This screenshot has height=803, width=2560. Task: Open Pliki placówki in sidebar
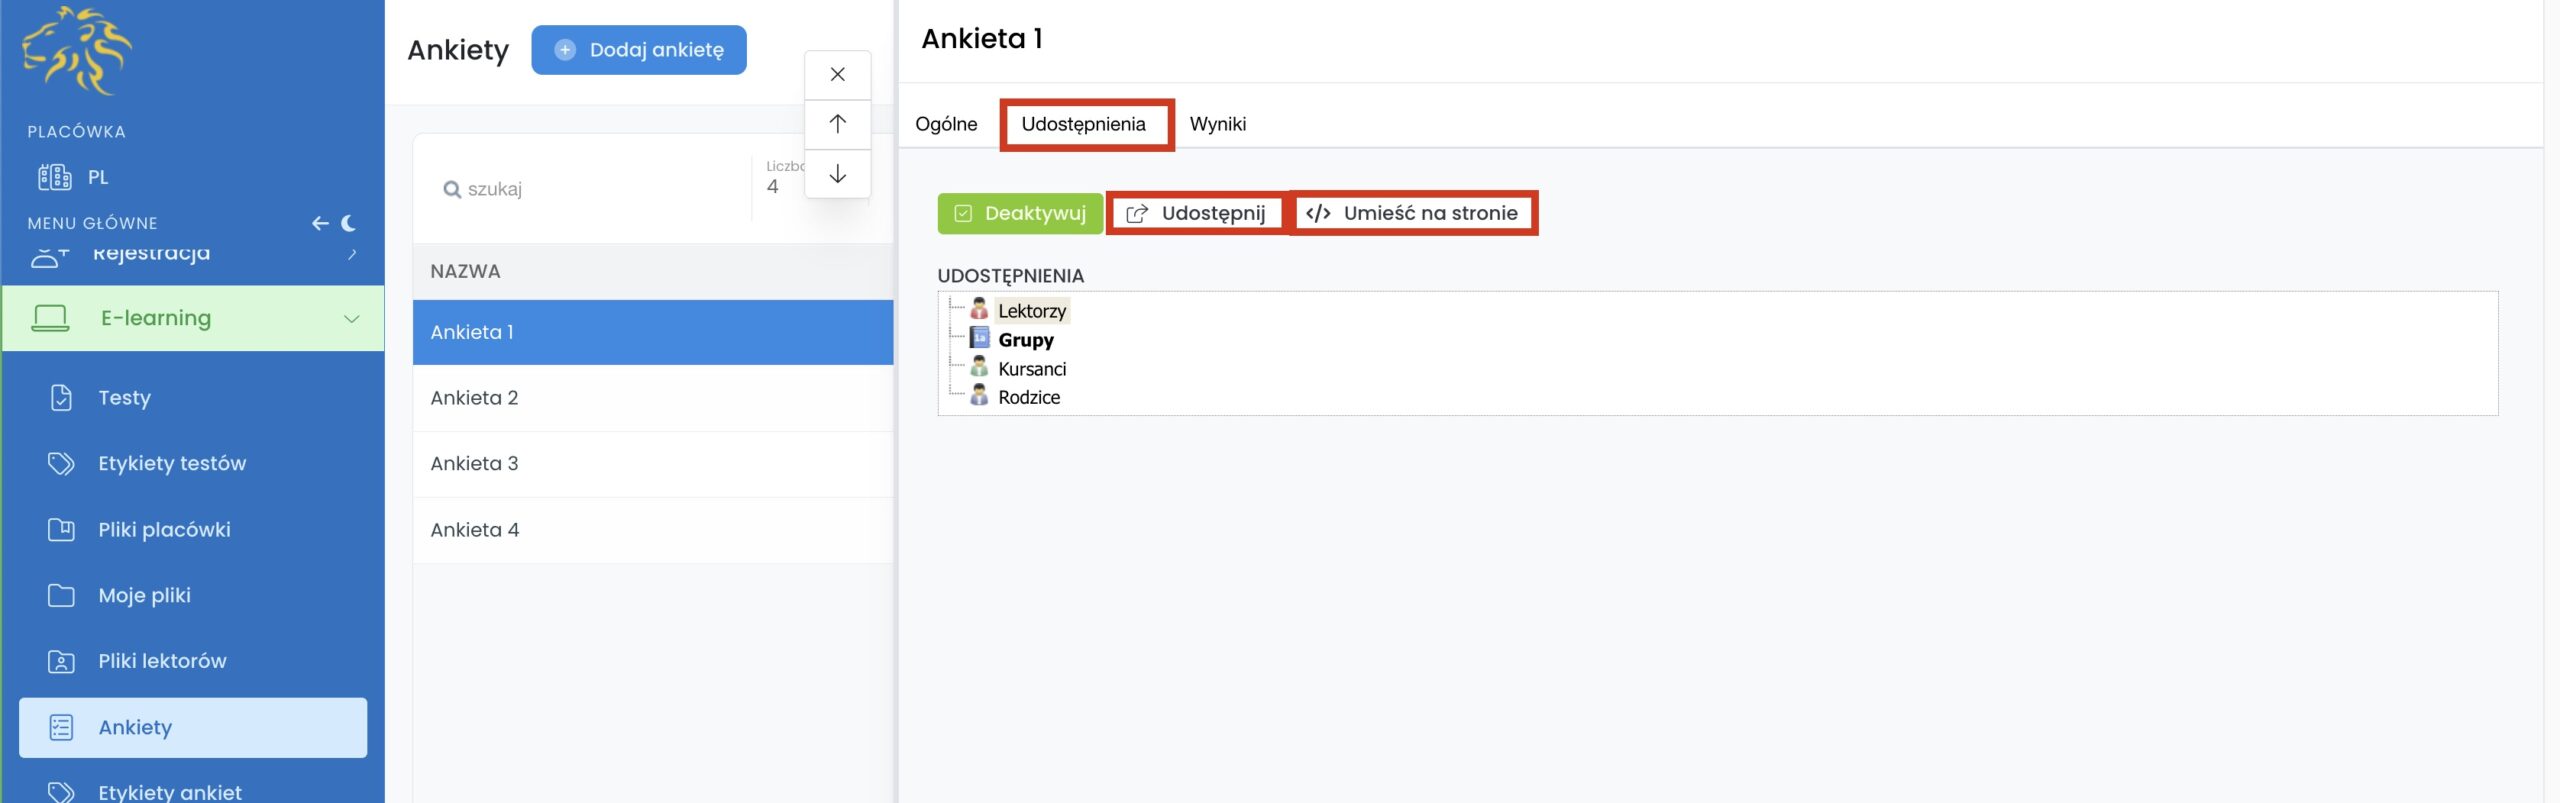pyautogui.click(x=164, y=529)
